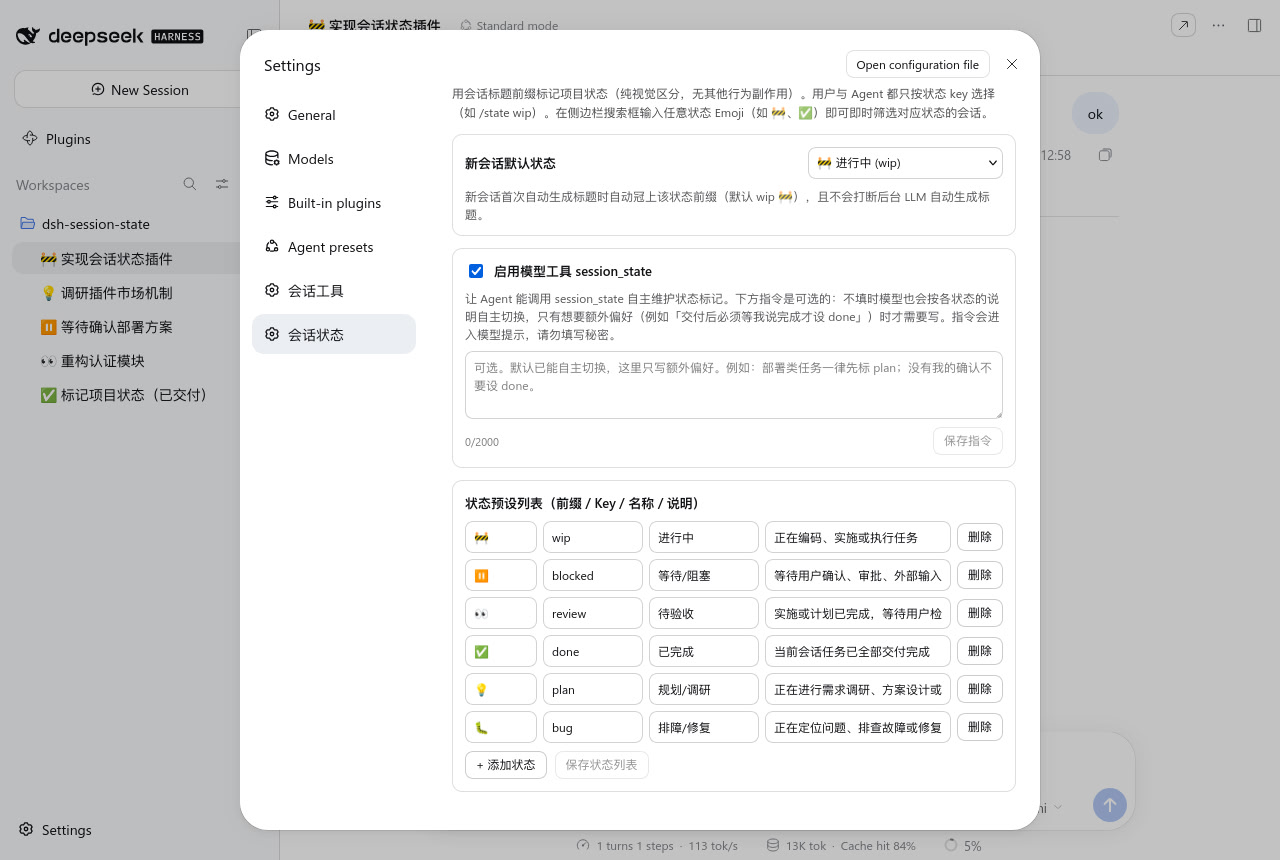Open Settings at the sidebar bottom
This screenshot has width=1280, height=860.
click(66, 830)
